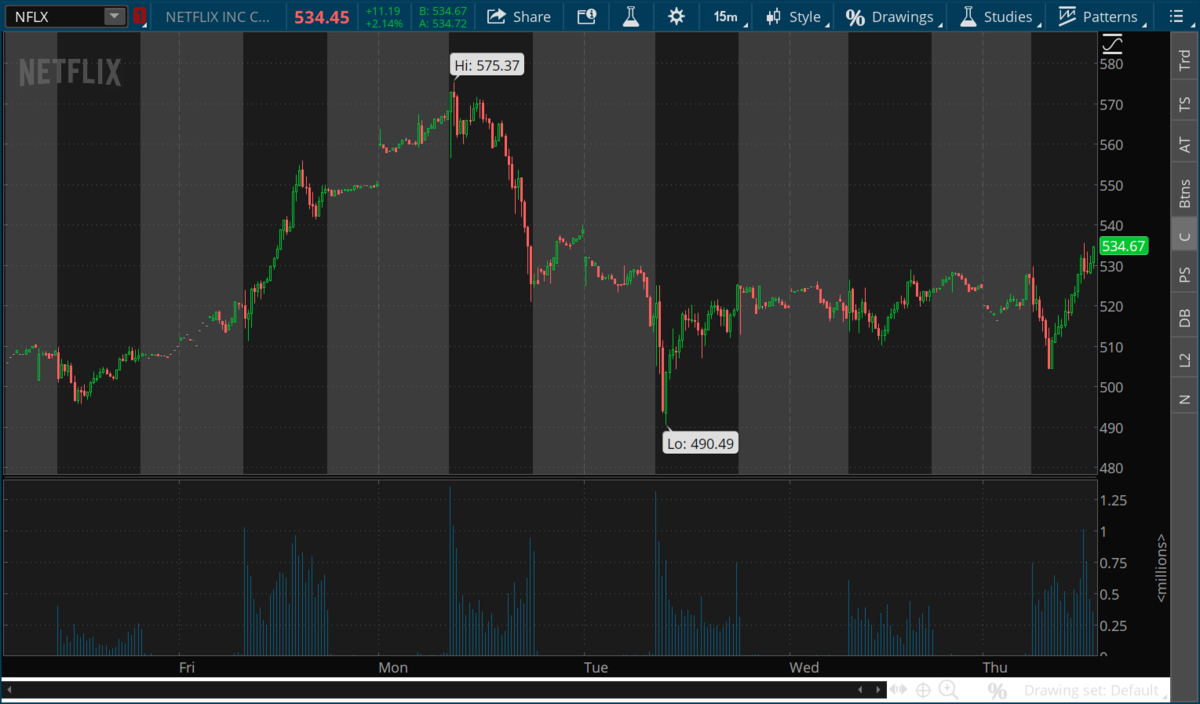Click the last price 534.45
The height and width of the screenshot is (704, 1200).
click(x=322, y=17)
